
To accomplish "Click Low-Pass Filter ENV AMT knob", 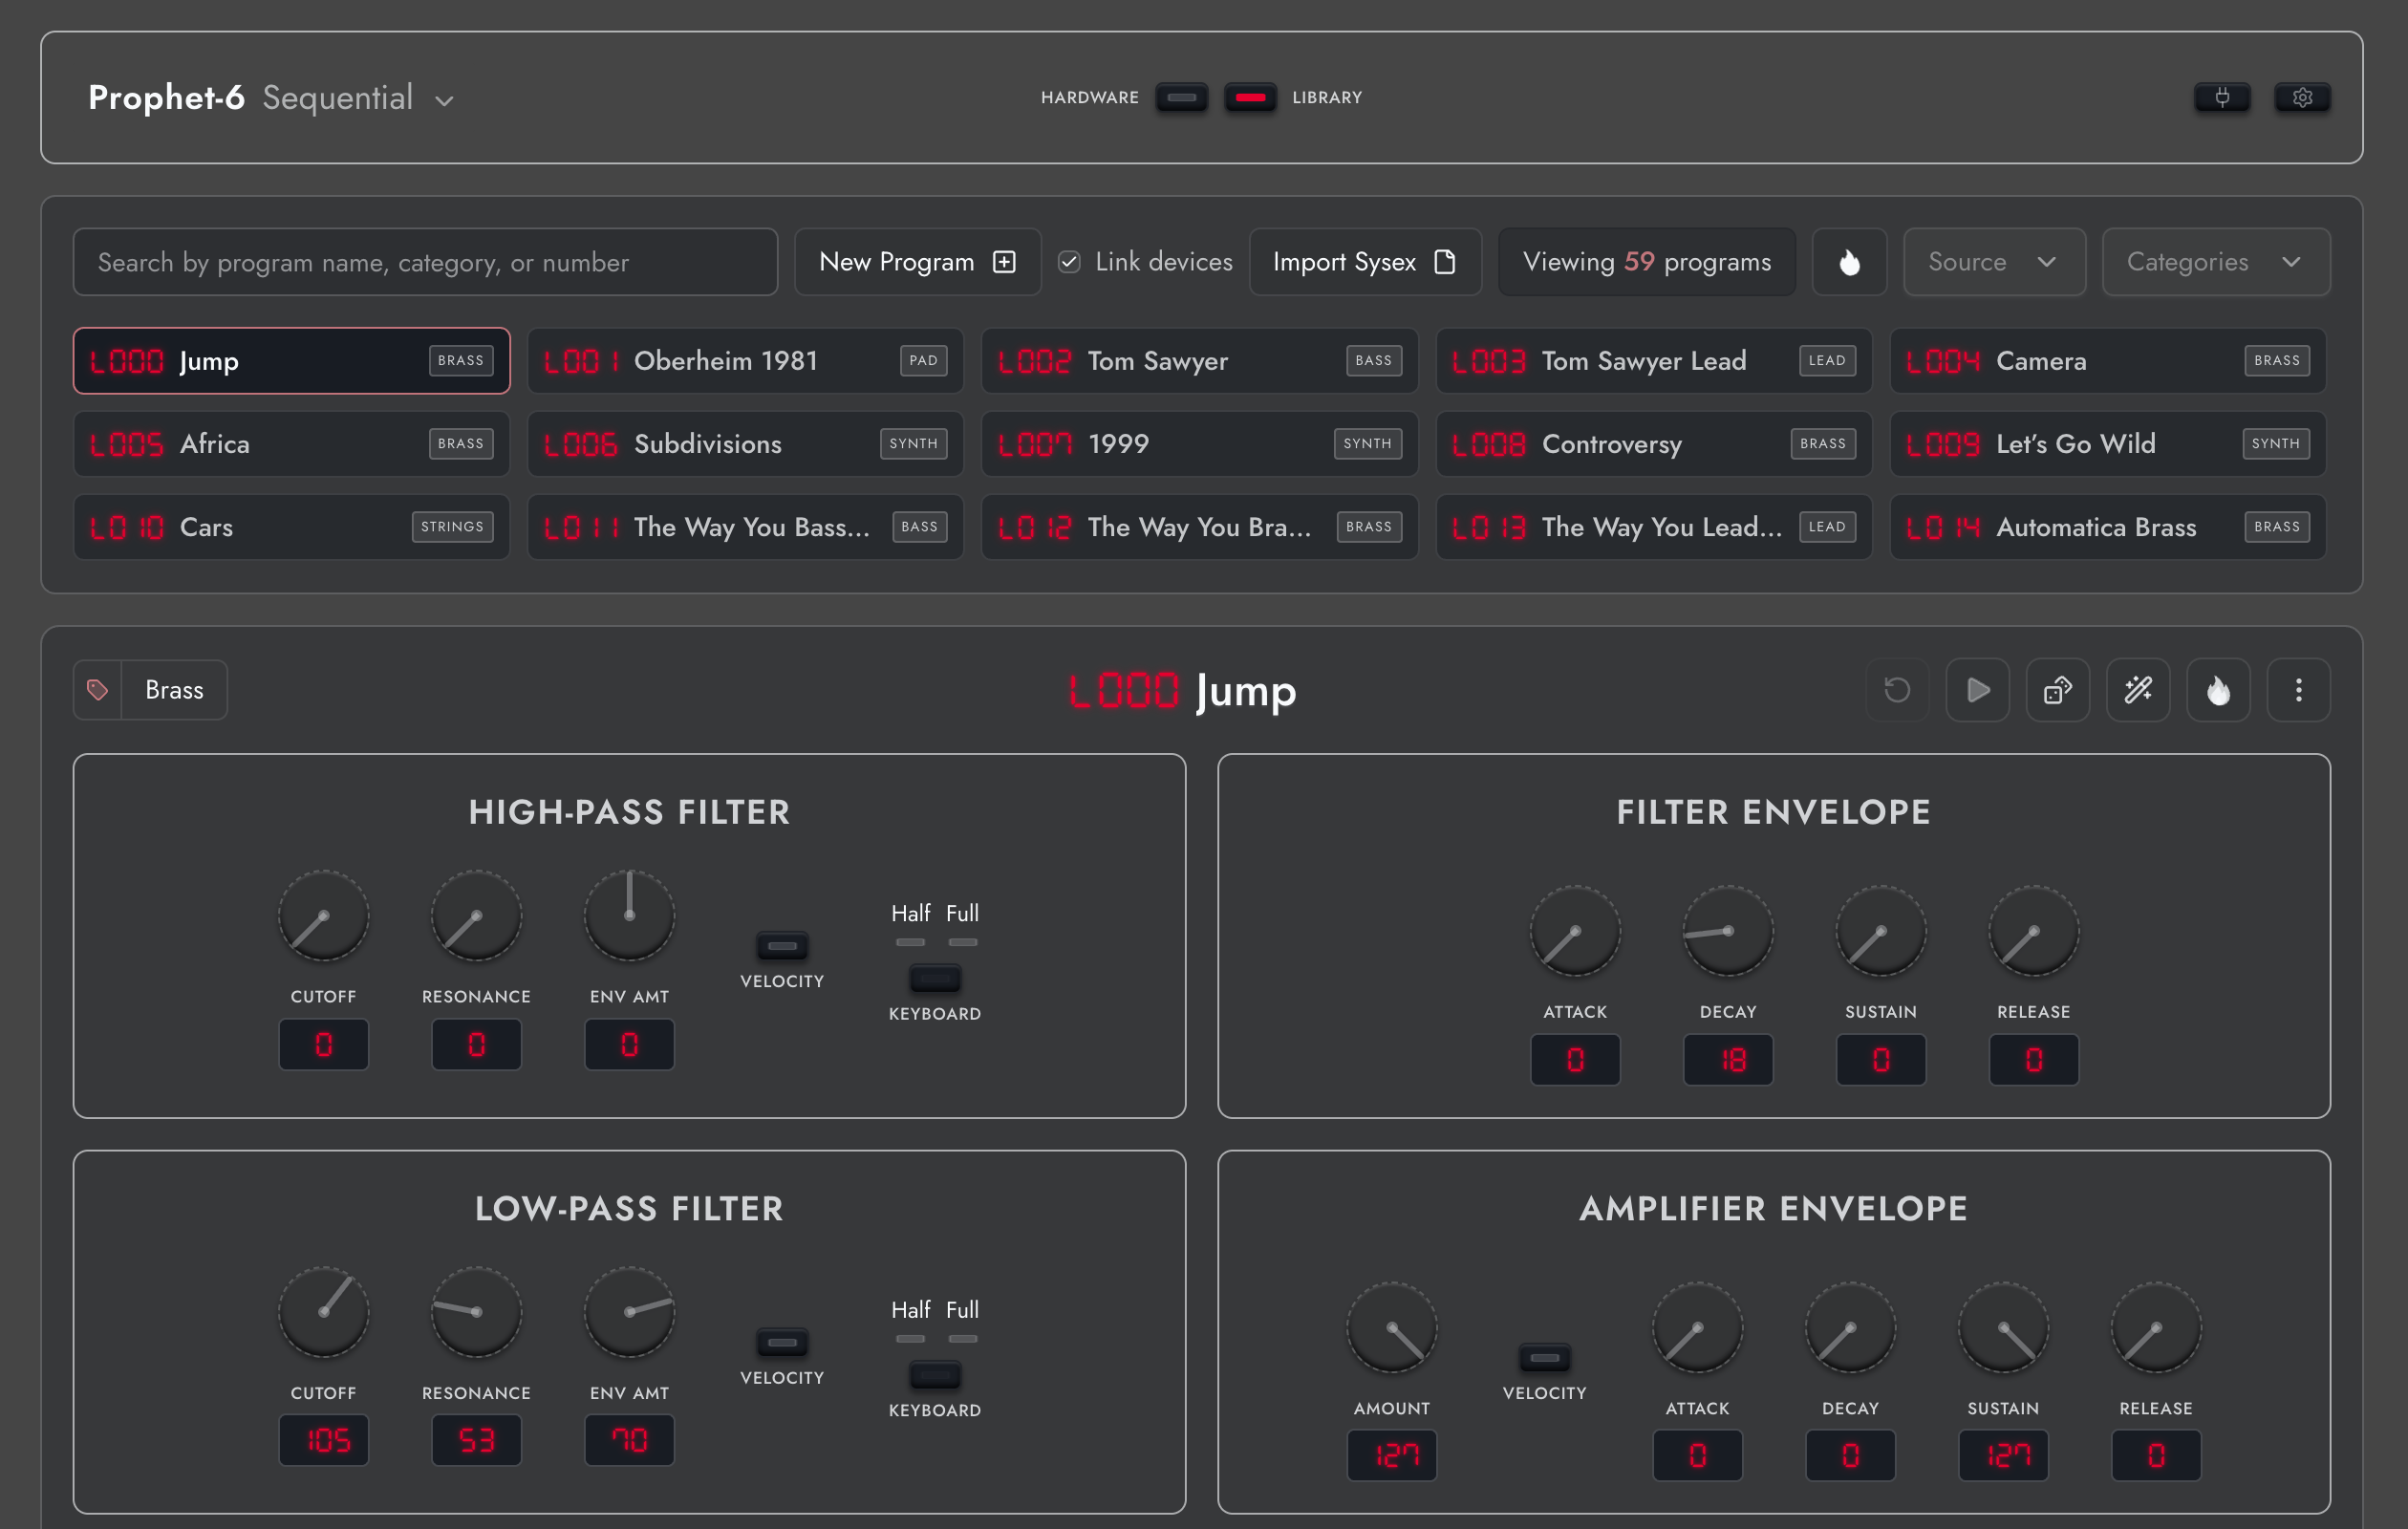I will click(629, 1312).
